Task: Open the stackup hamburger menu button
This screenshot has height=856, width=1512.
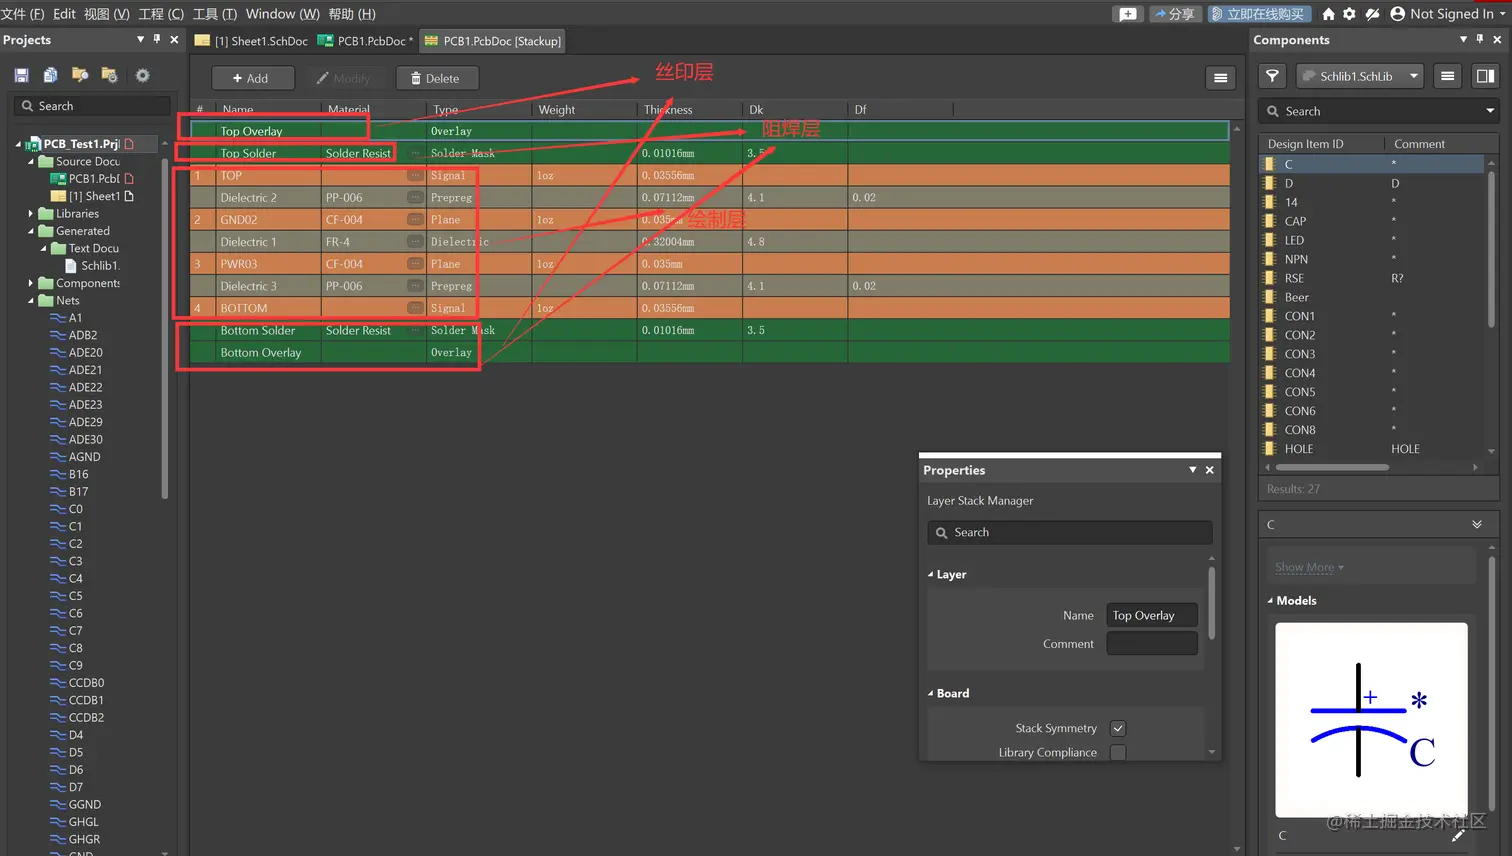Action: click(1221, 78)
